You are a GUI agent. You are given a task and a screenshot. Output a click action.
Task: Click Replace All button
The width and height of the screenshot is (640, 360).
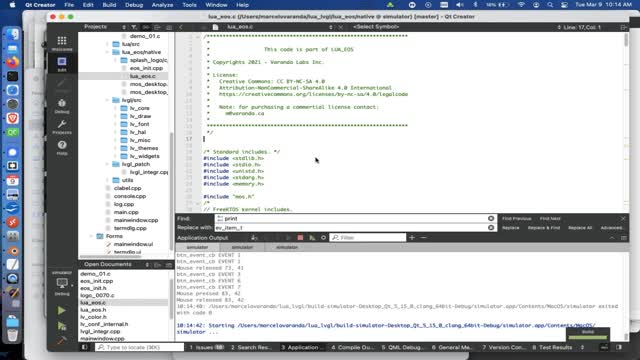(580, 228)
